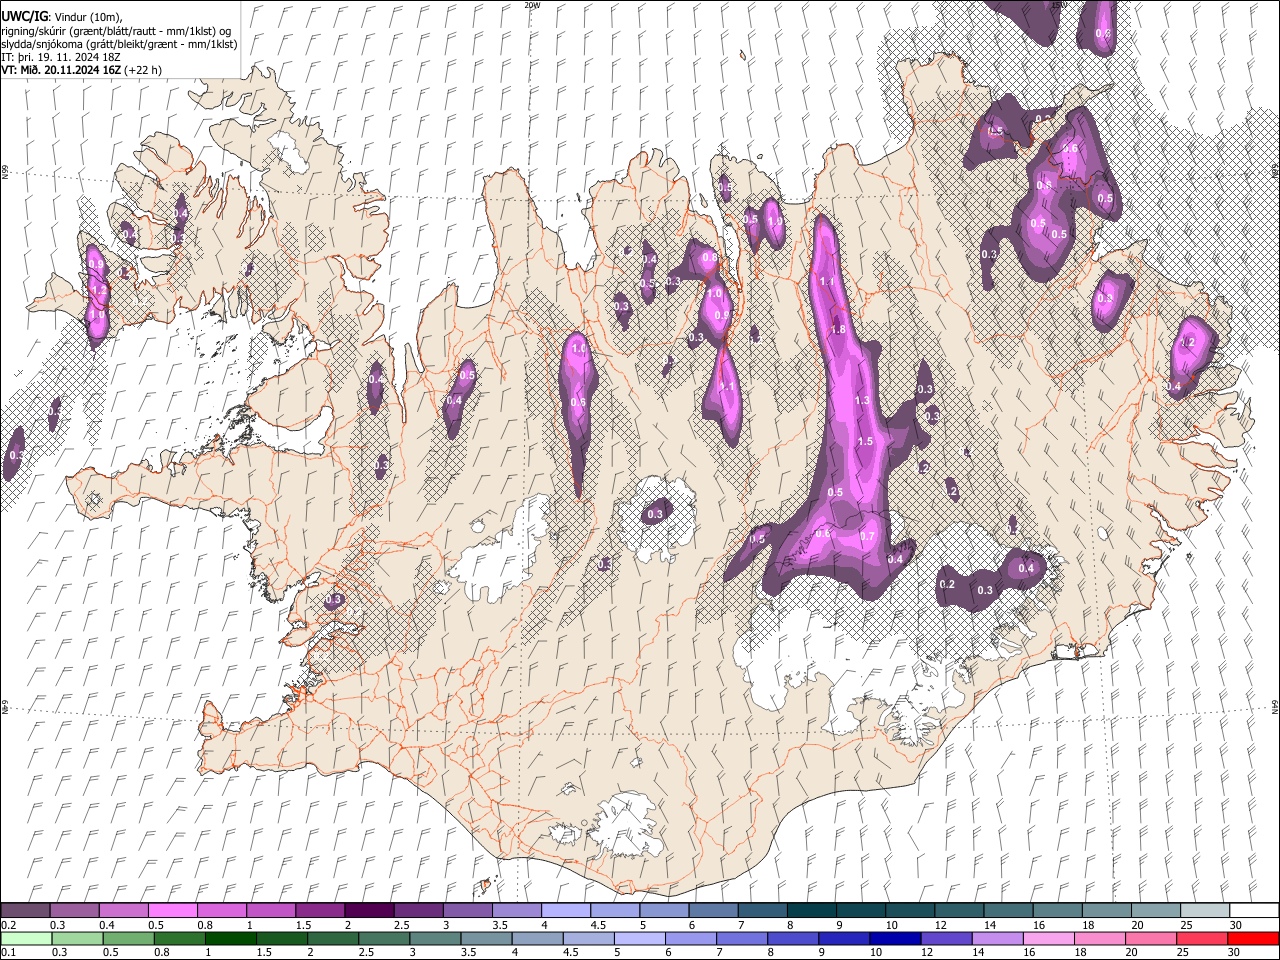Viewport: 1280px width, 960px height.
Task: Click the snow scale swatch between 9 and 10
Action: pyautogui.click(x=860, y=911)
